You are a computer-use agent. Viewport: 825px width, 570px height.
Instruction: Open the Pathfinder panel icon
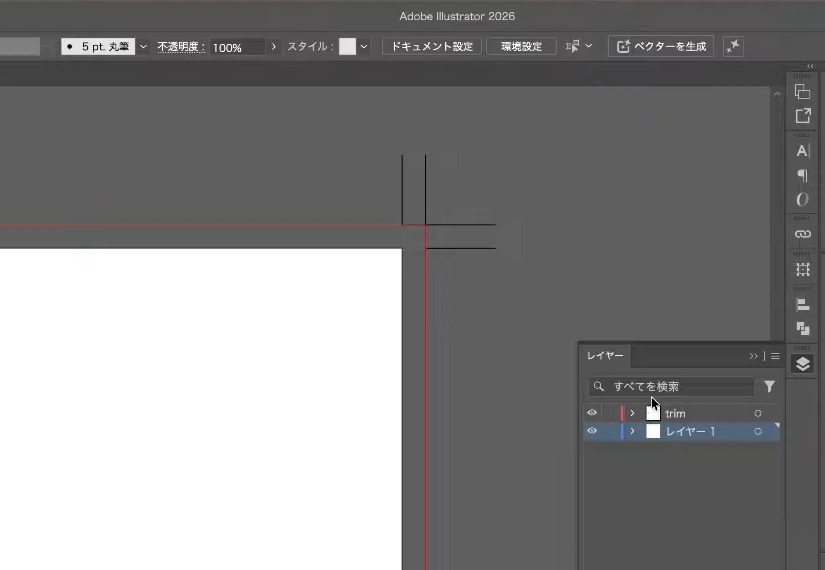click(x=802, y=329)
